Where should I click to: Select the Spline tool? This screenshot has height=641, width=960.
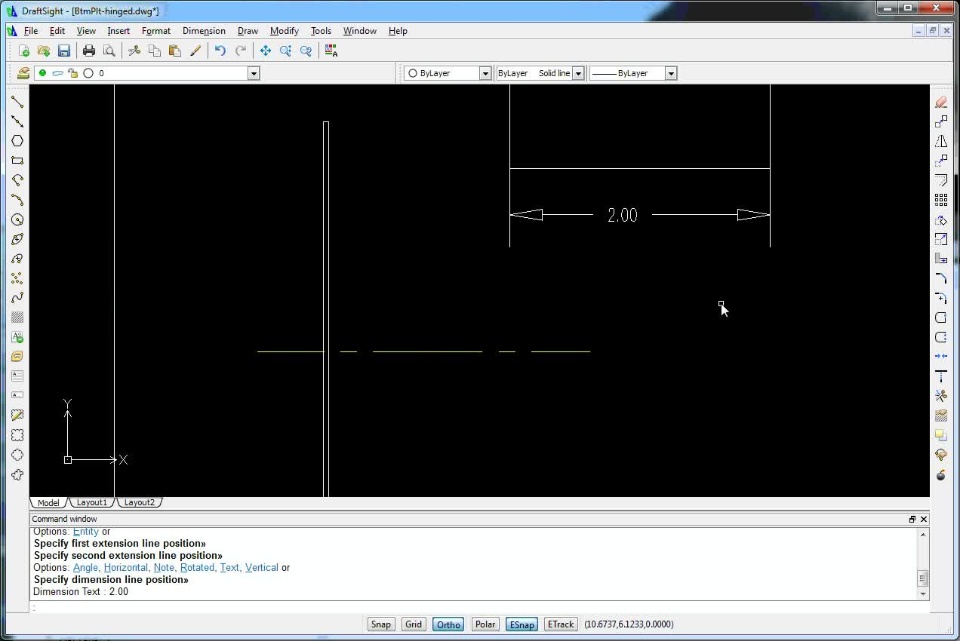tap(17, 298)
